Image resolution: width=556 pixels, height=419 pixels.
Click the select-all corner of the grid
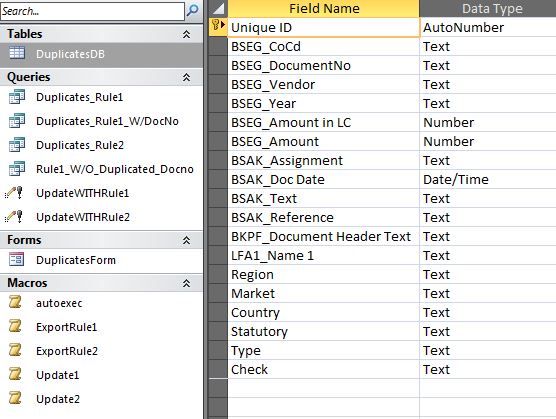(x=218, y=9)
